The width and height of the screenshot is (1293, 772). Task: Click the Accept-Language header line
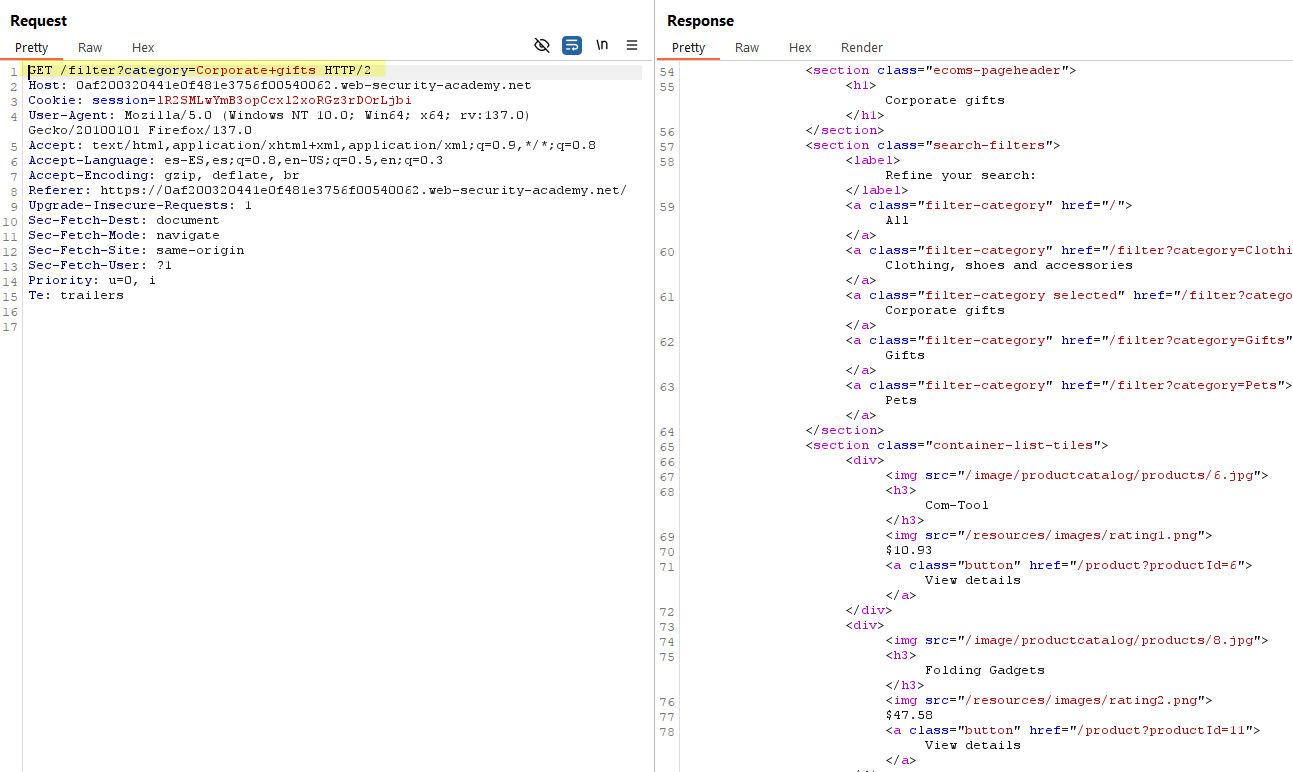[236, 161]
